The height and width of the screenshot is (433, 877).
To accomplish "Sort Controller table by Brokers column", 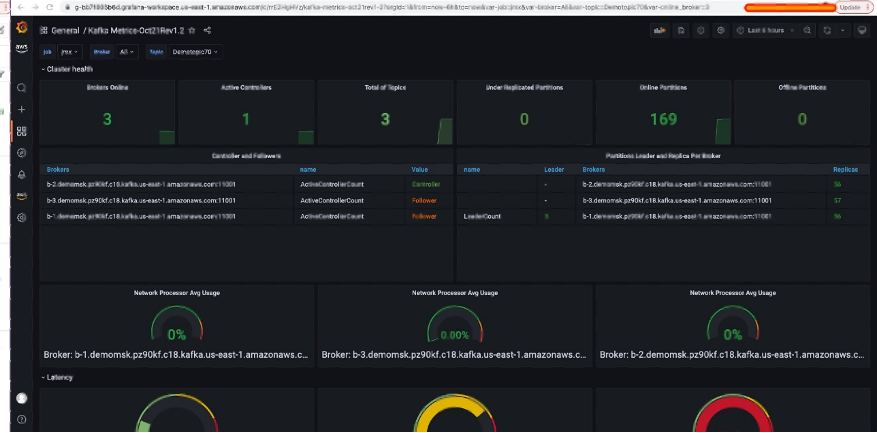I will (58, 170).
